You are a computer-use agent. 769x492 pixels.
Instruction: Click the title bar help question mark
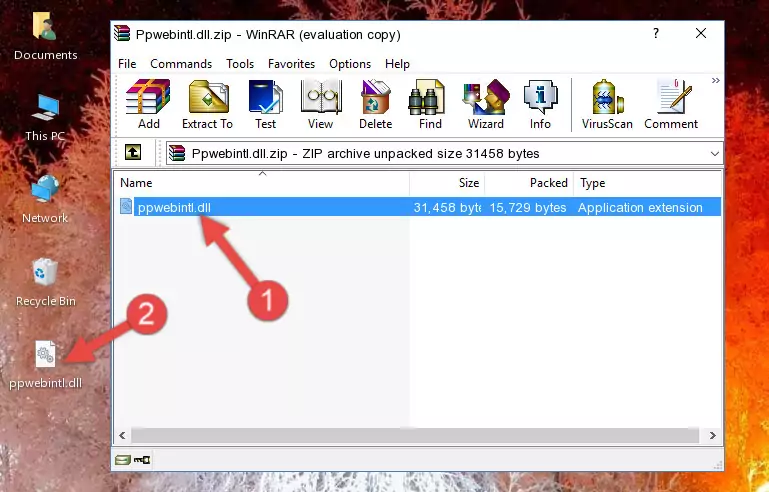pos(656,33)
